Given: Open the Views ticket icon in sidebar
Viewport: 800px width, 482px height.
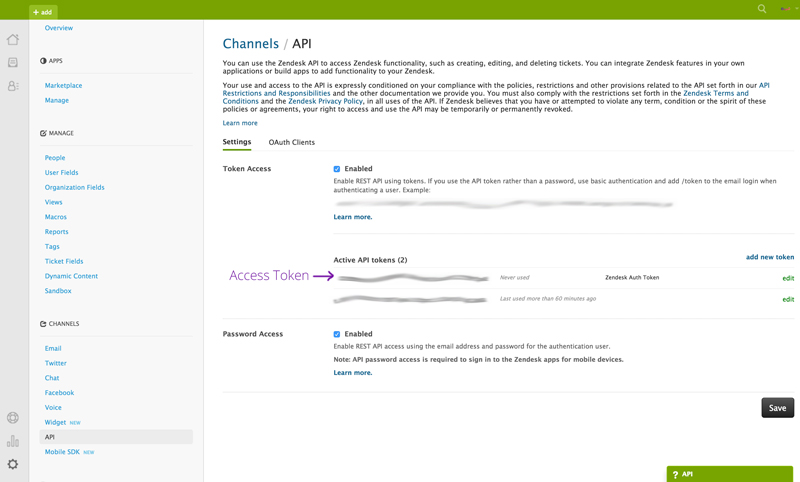Looking at the screenshot, I should coord(13,63).
